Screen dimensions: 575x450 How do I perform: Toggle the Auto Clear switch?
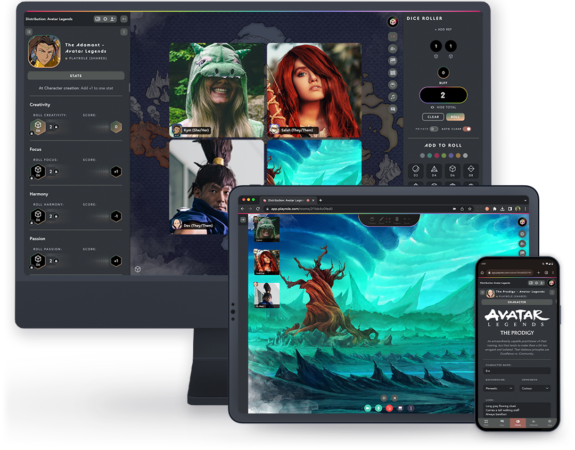pyautogui.click(x=467, y=129)
